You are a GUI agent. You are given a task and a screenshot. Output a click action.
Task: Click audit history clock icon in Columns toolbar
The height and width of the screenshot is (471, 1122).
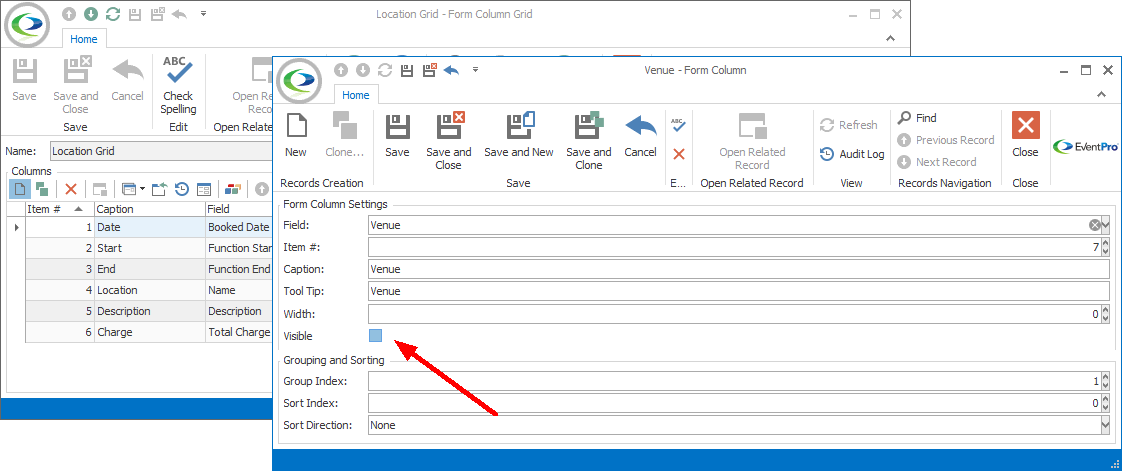tap(182, 190)
